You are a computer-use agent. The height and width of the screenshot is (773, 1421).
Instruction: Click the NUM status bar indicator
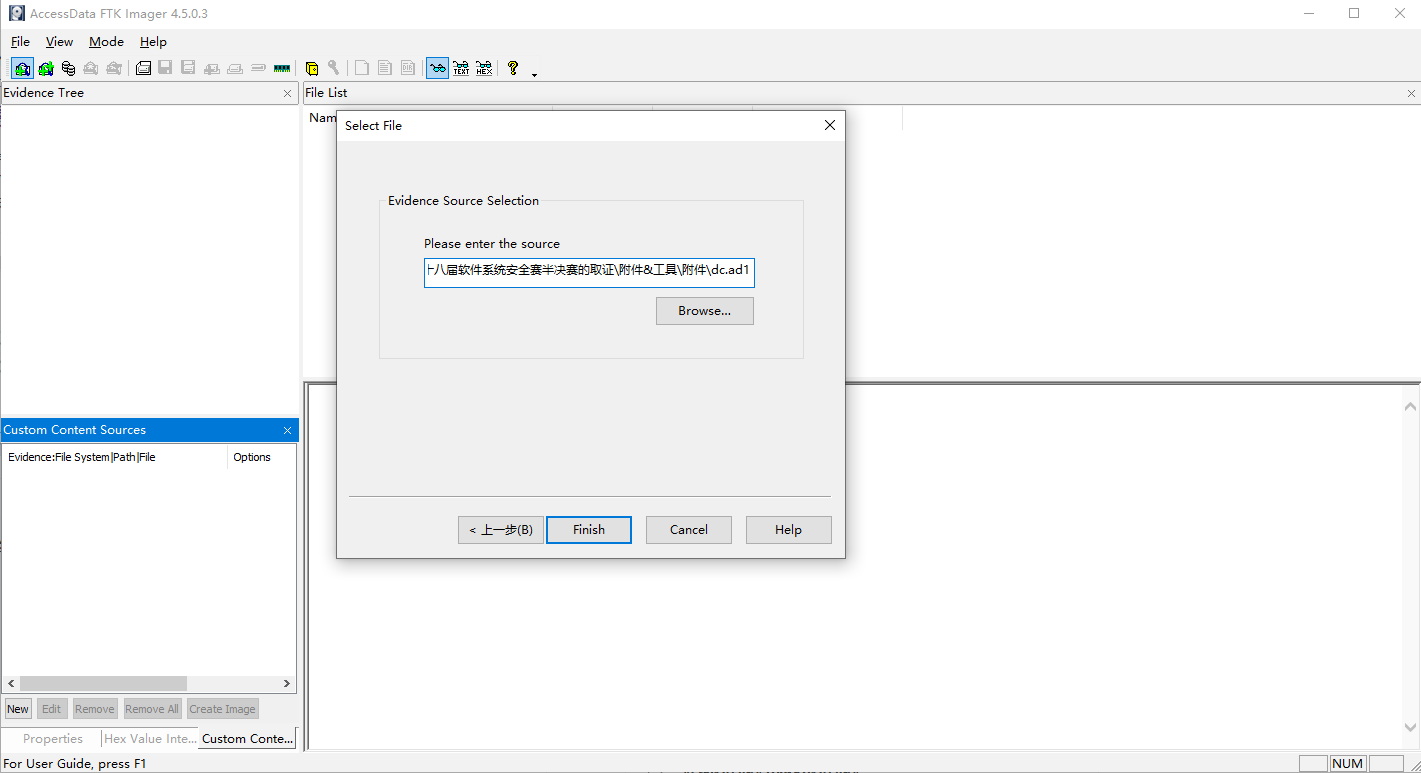[1347, 763]
